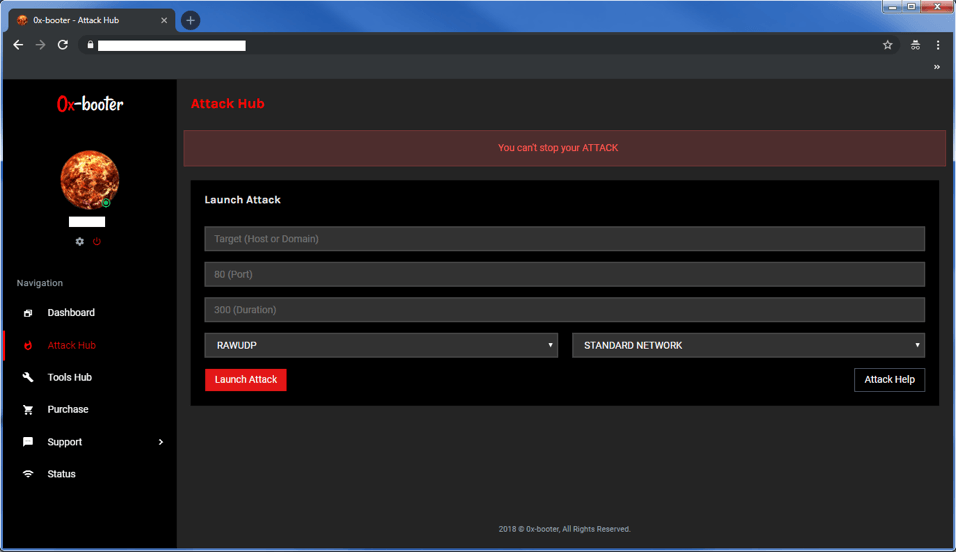This screenshot has width=956, height=552.
Task: Click the wrench icon for Tools Hub
Action: coord(28,378)
